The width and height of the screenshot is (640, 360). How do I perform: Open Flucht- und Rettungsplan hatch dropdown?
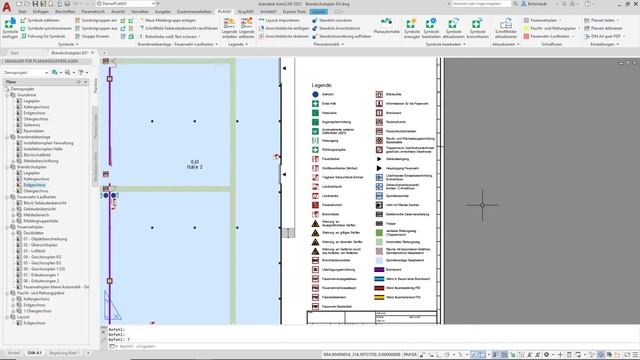pyautogui.click(x=579, y=28)
